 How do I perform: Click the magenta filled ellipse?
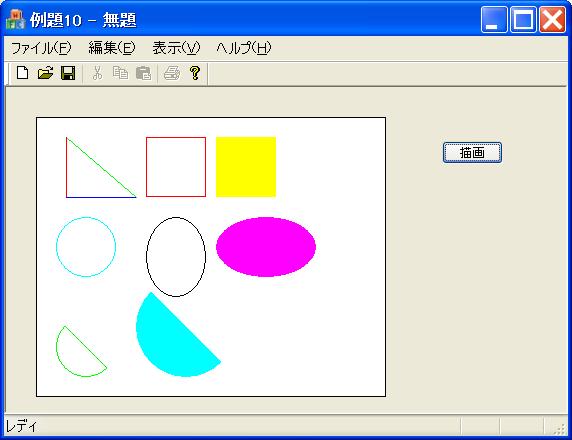(266, 247)
